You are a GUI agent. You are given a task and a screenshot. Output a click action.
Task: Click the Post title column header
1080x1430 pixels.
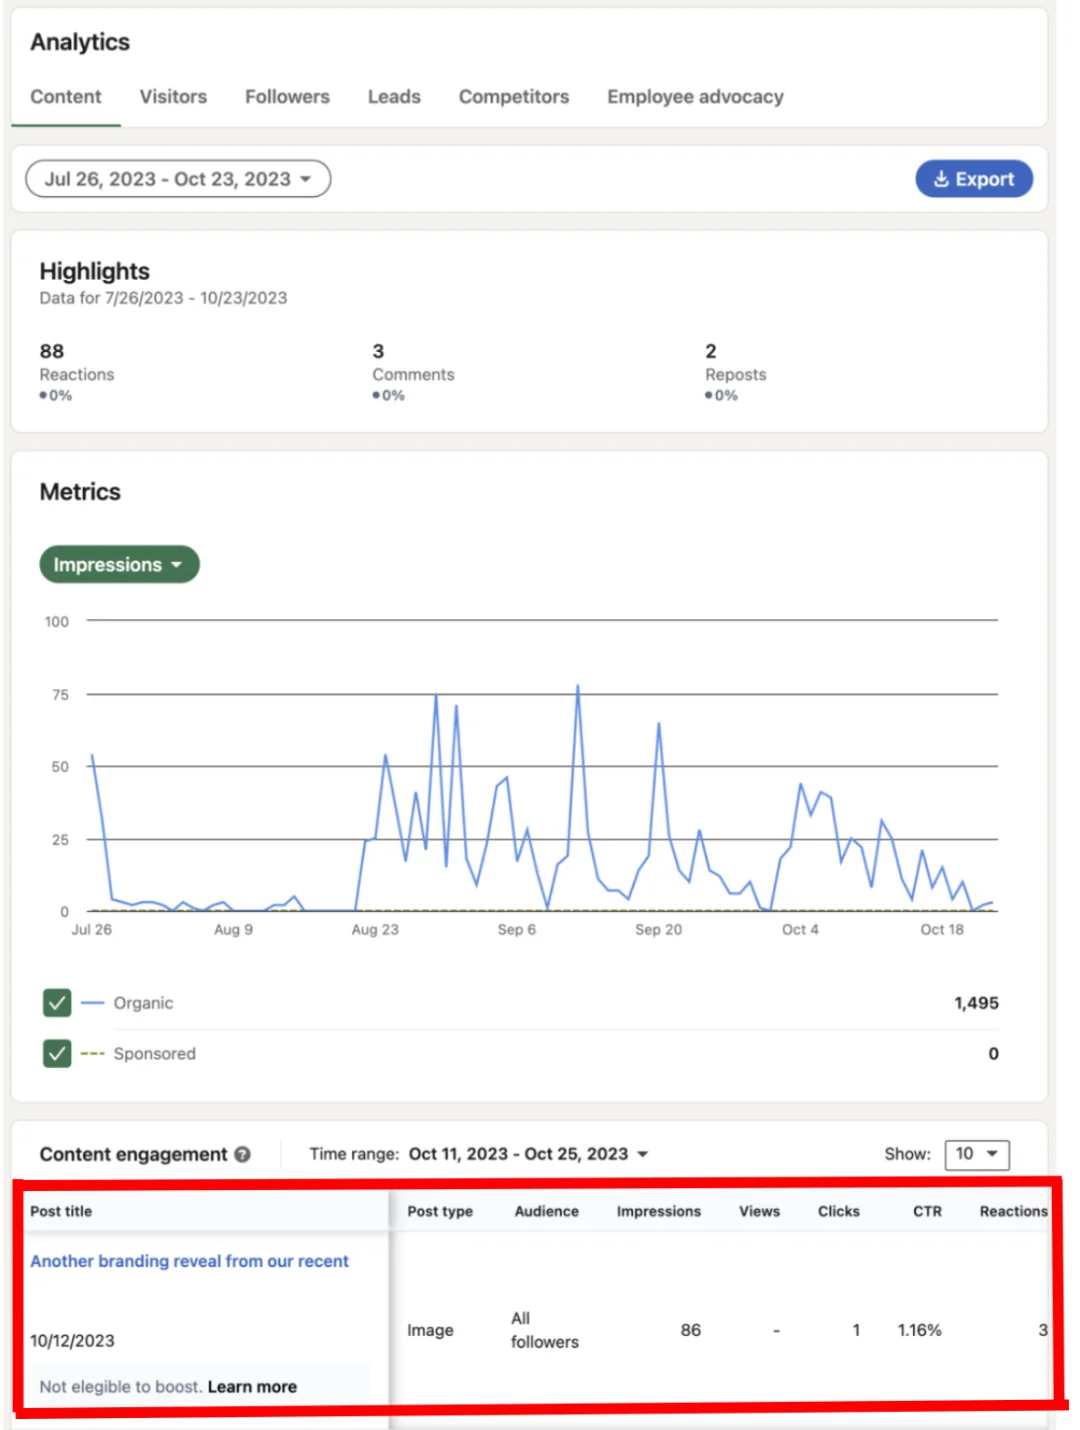pyautogui.click(x=61, y=1211)
